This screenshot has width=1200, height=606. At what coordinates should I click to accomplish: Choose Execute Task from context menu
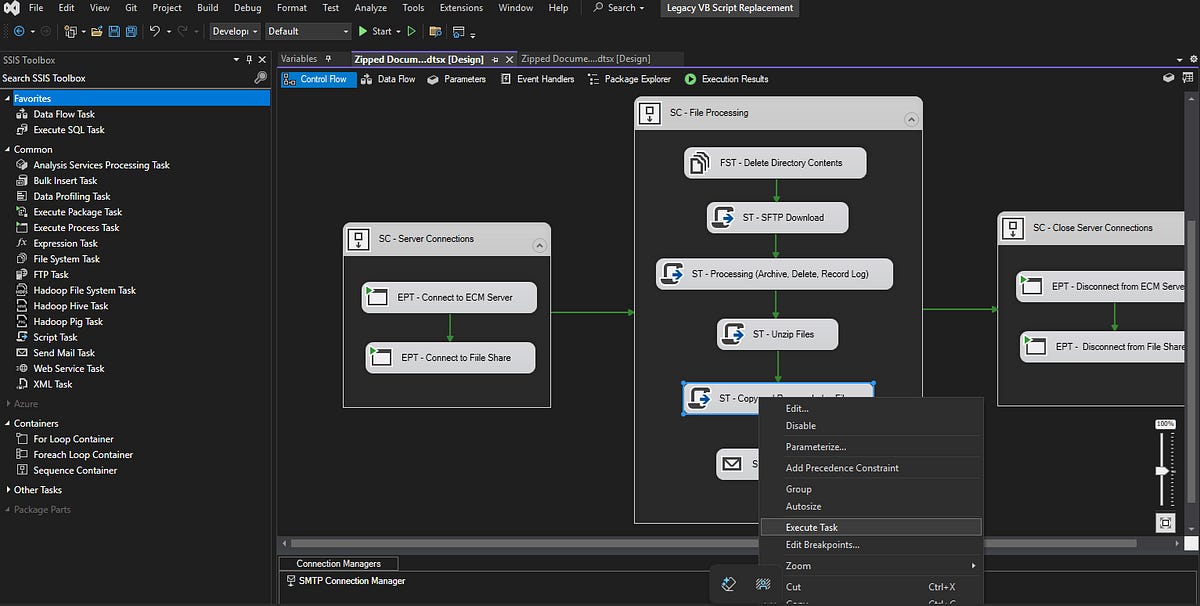(x=811, y=527)
